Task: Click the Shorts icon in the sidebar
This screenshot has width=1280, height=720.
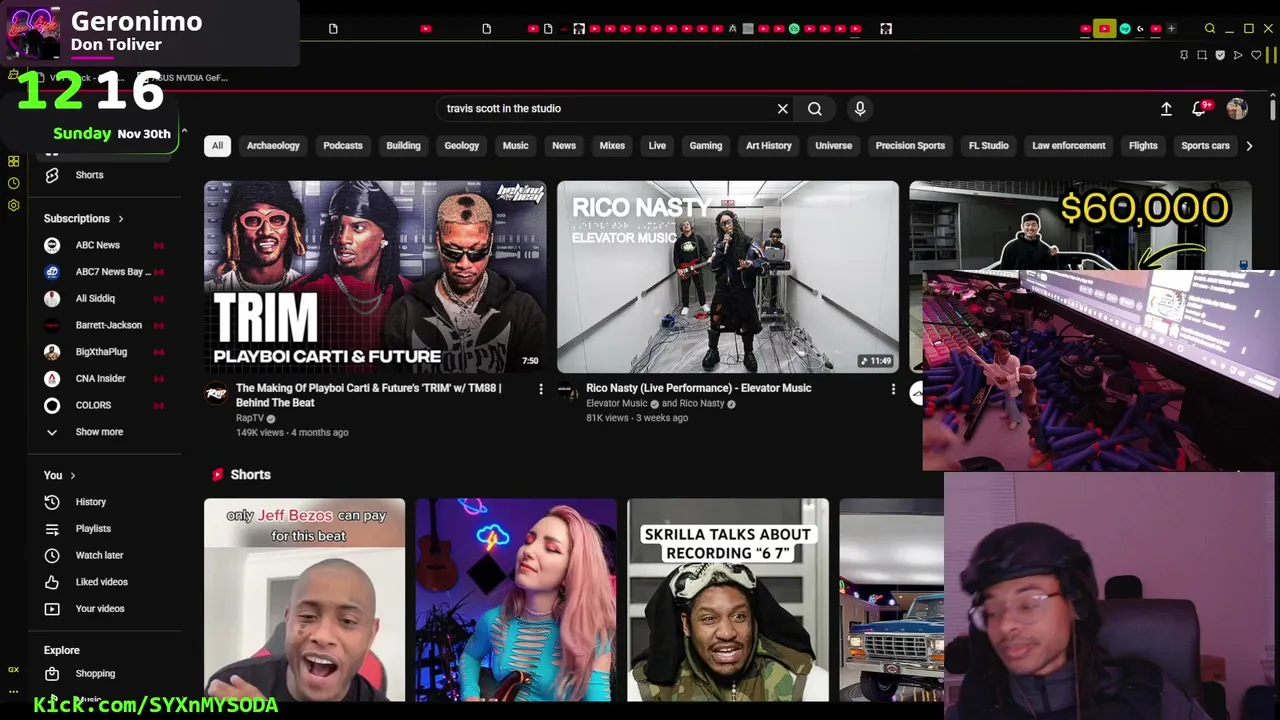Action: 52,175
